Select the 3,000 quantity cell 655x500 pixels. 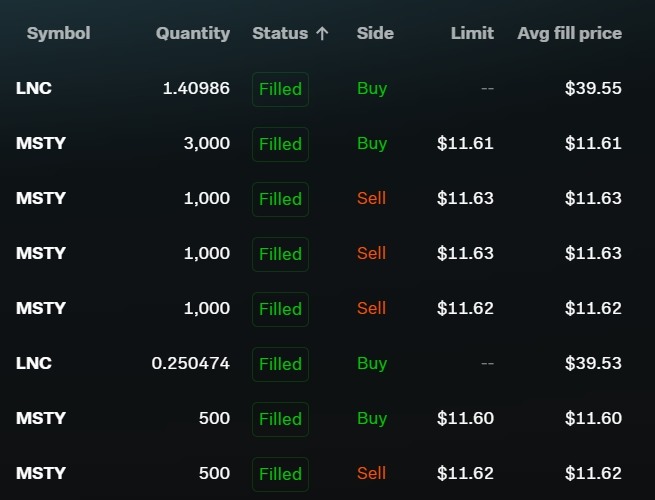[207, 143]
